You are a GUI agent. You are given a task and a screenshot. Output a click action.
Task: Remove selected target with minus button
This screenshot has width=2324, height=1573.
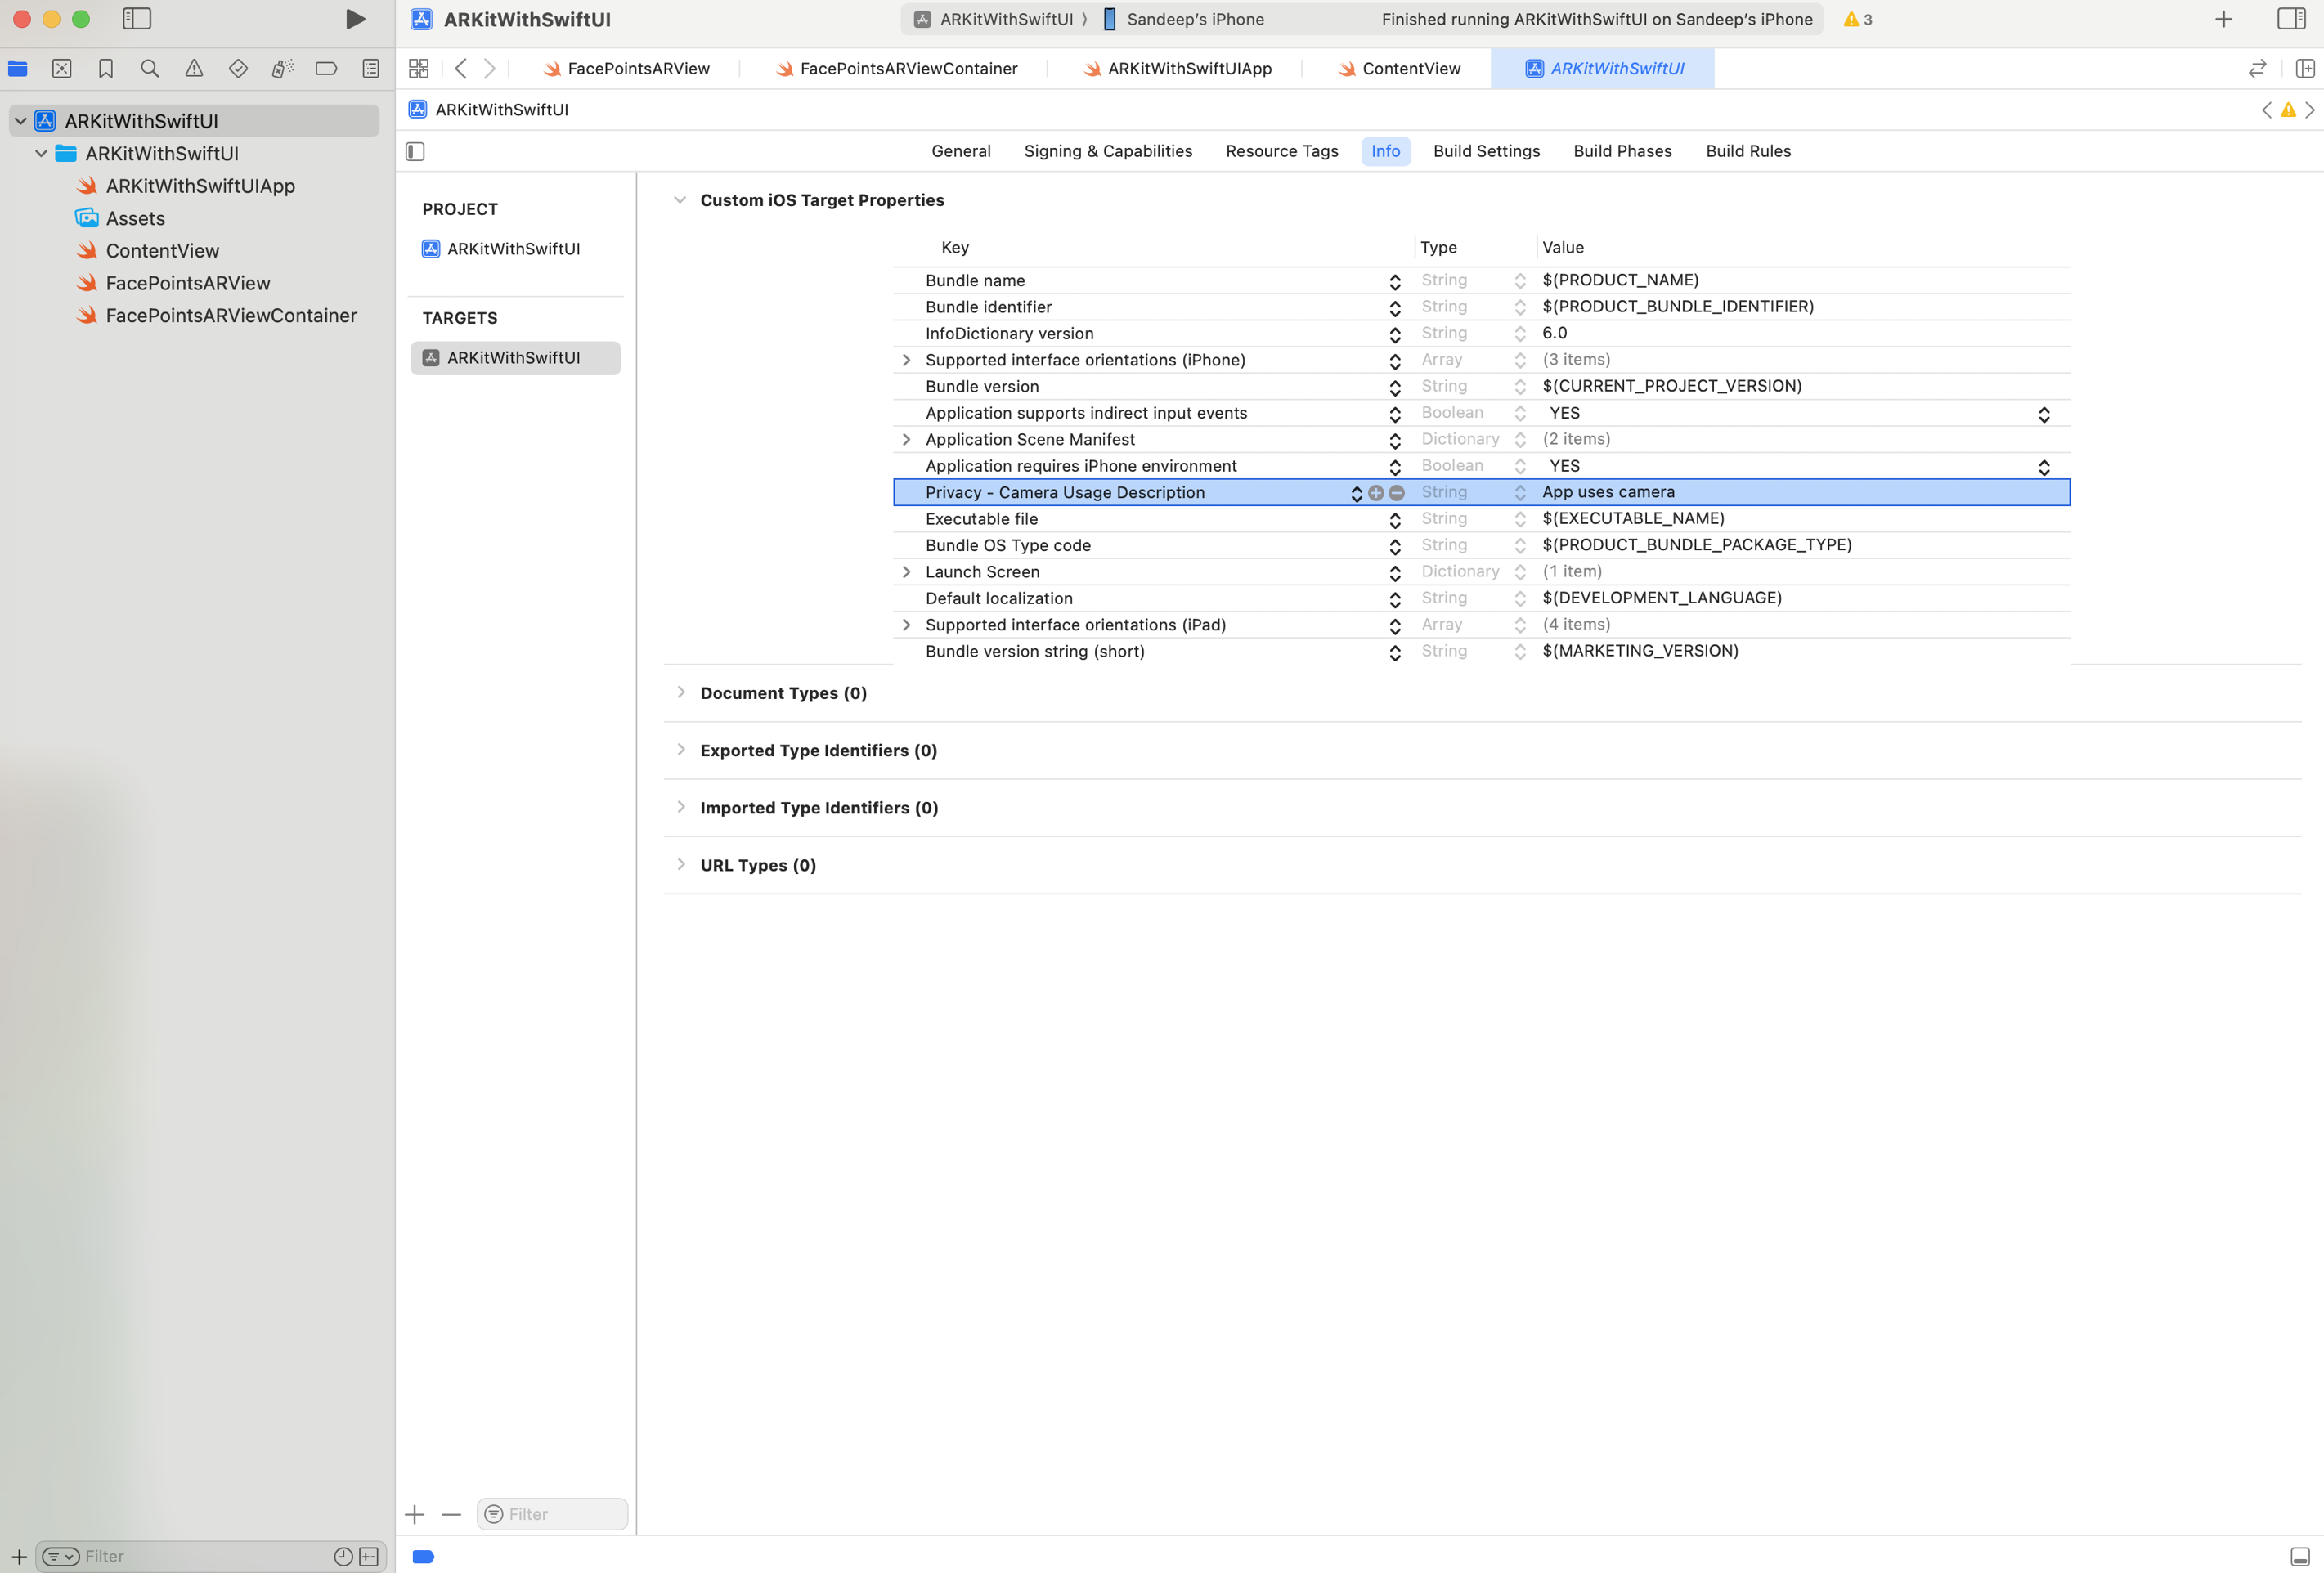click(451, 1515)
